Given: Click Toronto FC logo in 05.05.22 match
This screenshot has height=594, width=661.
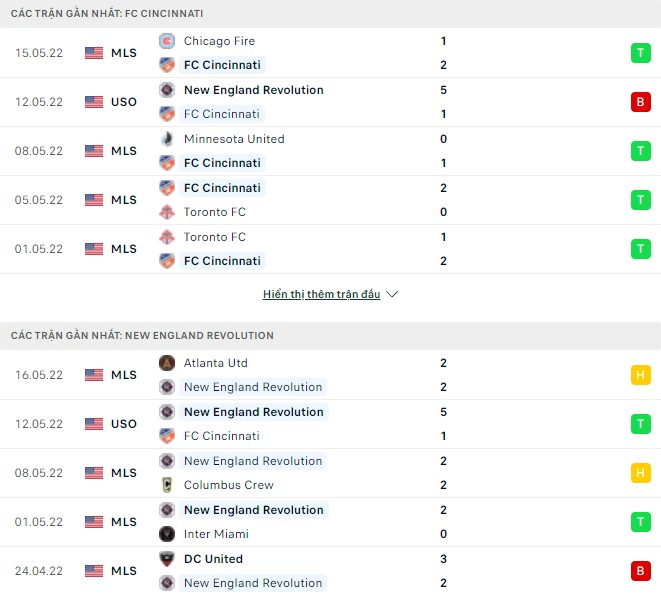Looking at the screenshot, I should click(x=167, y=212).
